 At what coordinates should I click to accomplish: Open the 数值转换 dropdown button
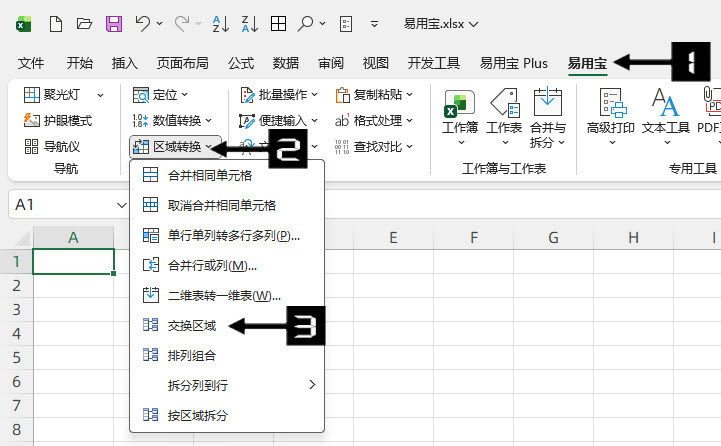pos(174,121)
